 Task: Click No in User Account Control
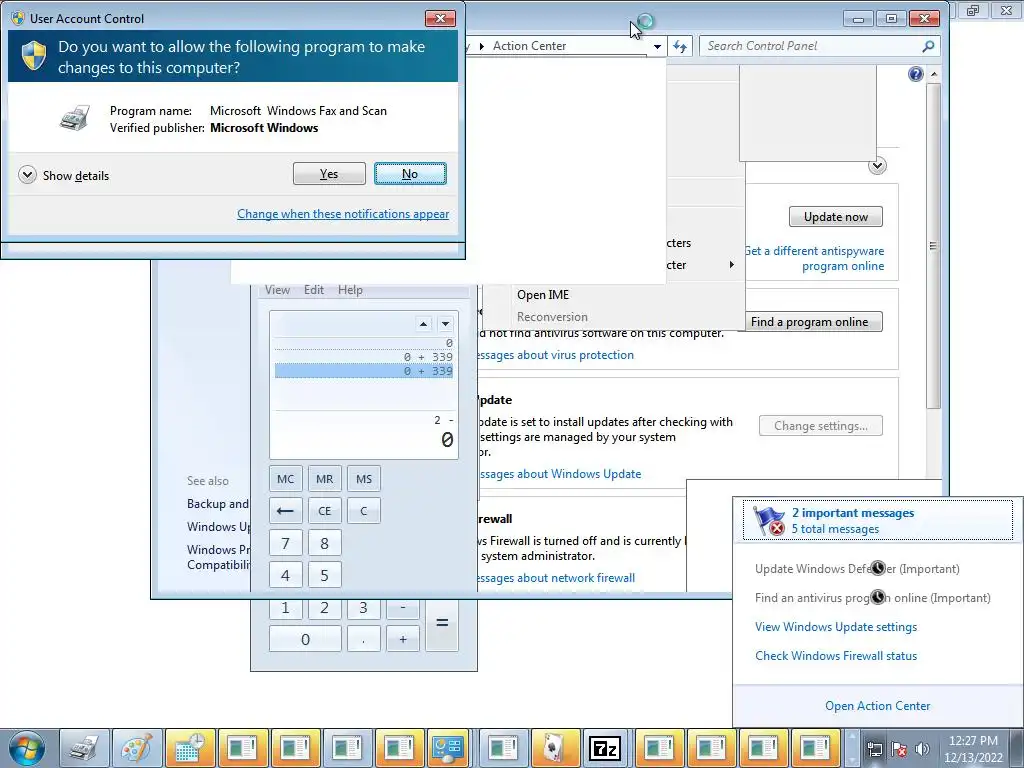[410, 174]
